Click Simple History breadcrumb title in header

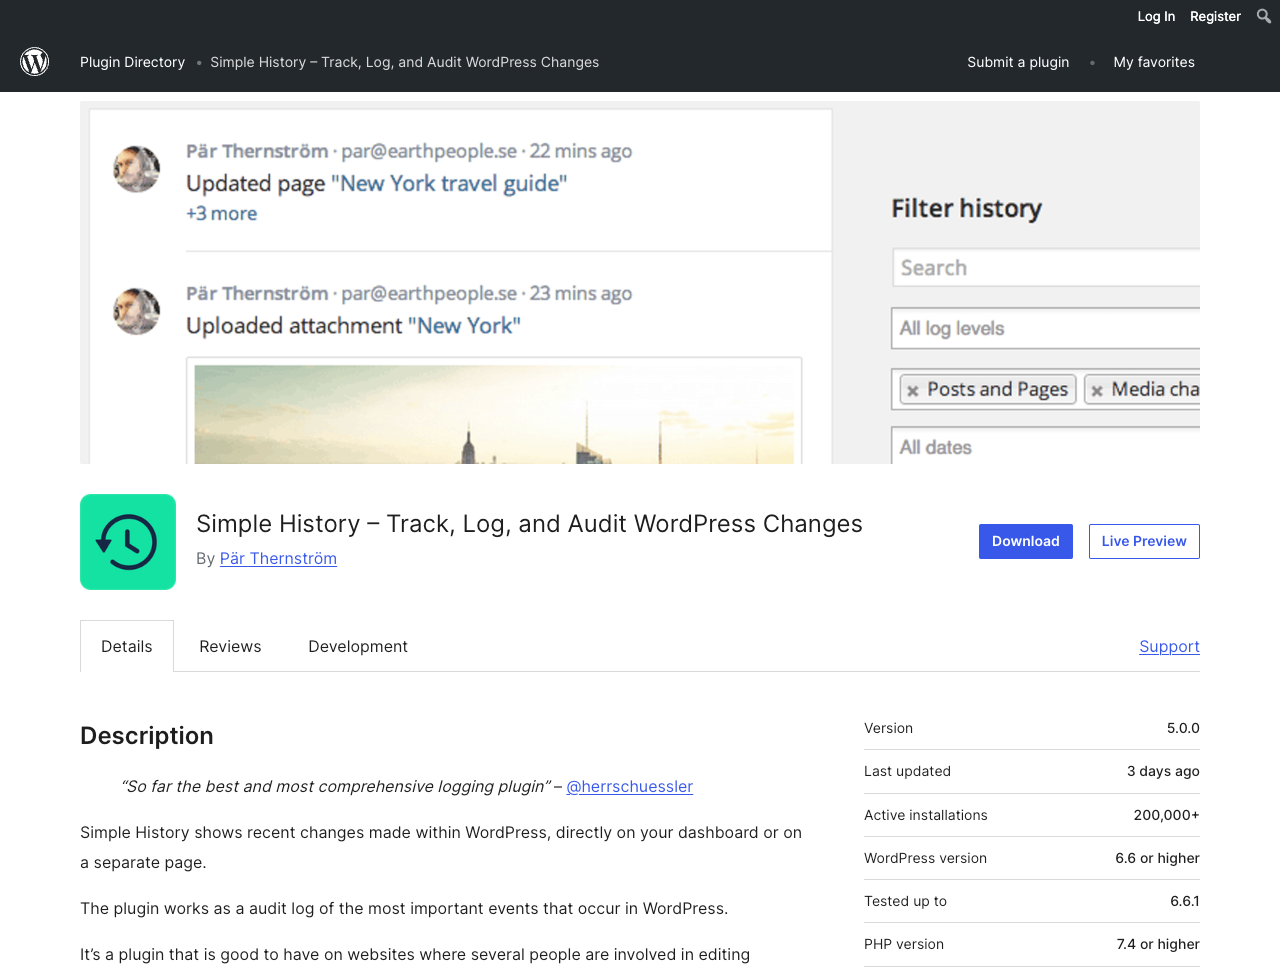pos(405,62)
